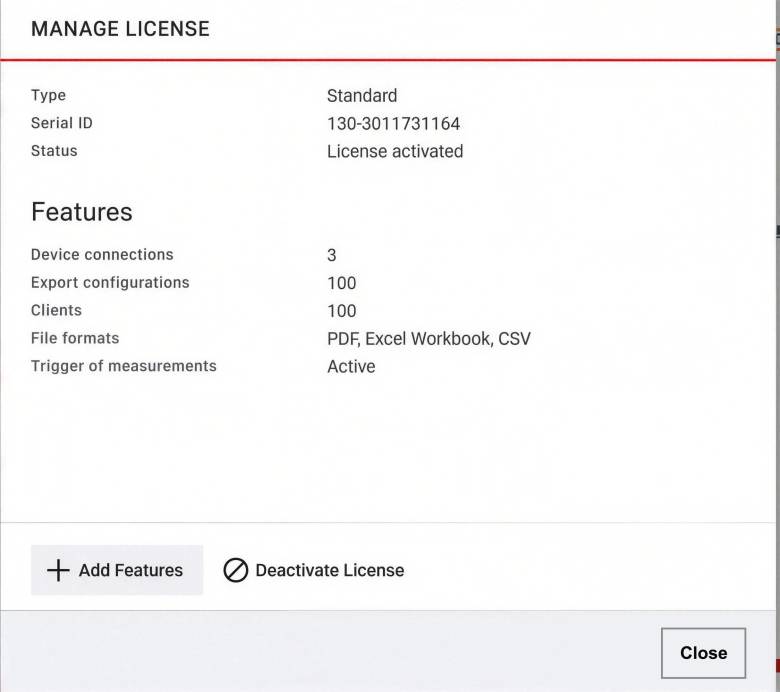Select the Trigger of measurements label

point(123,366)
